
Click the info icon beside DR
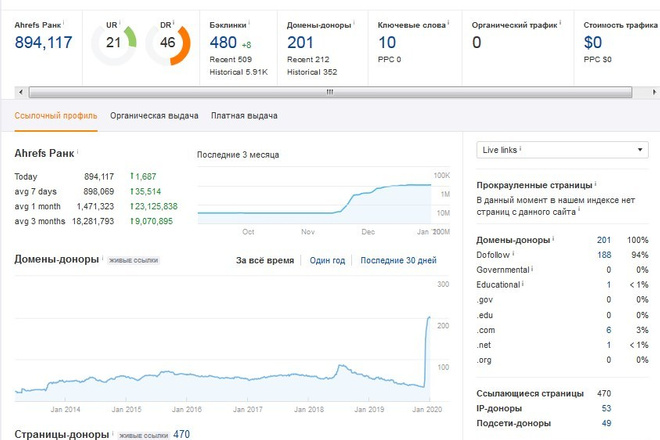pos(173,22)
